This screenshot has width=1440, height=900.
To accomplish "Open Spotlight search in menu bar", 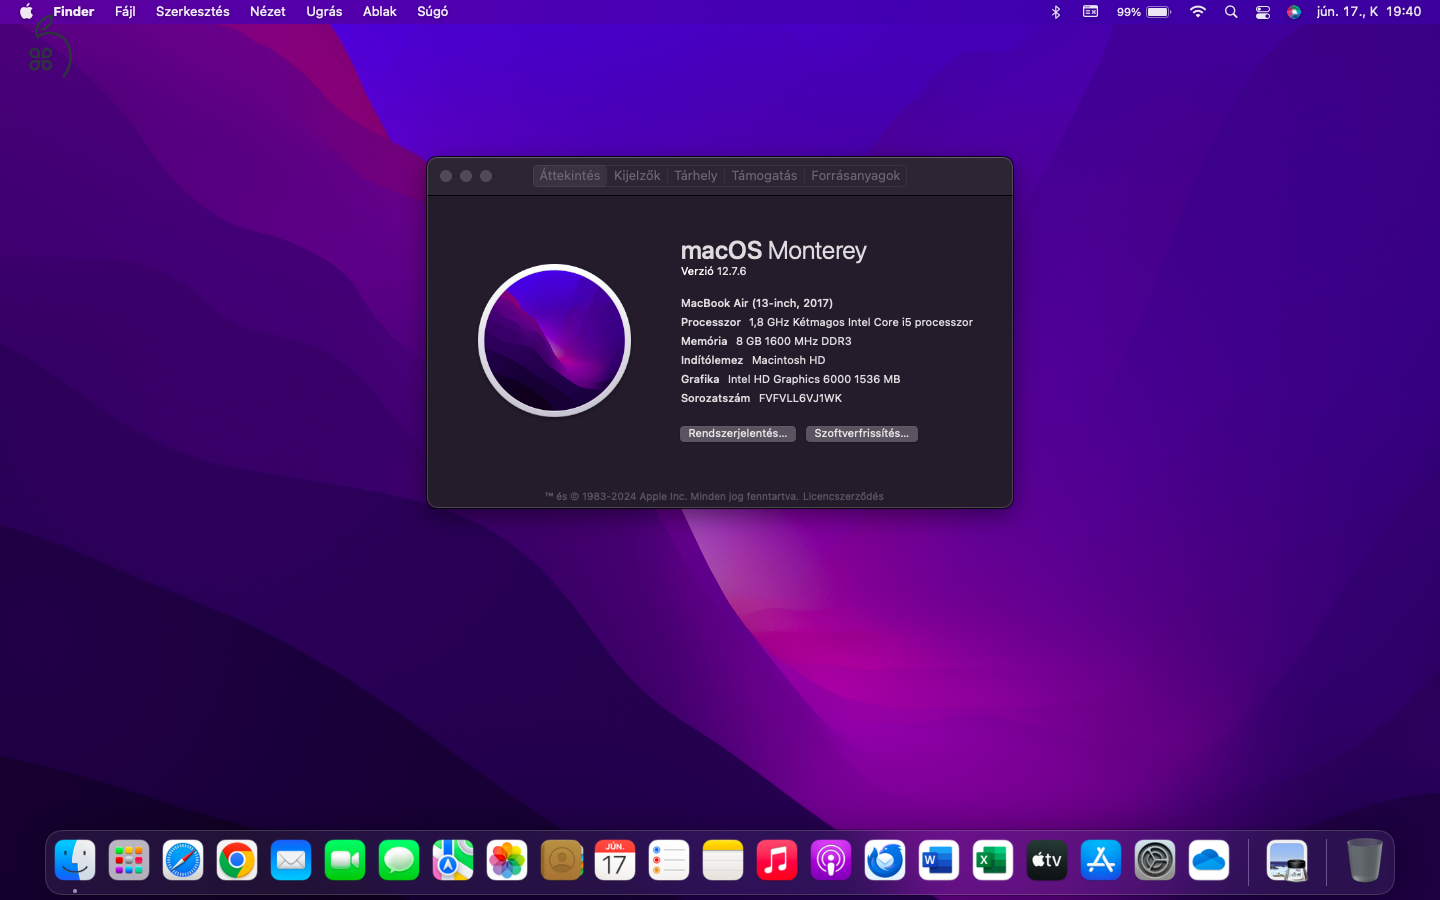I will tap(1231, 12).
